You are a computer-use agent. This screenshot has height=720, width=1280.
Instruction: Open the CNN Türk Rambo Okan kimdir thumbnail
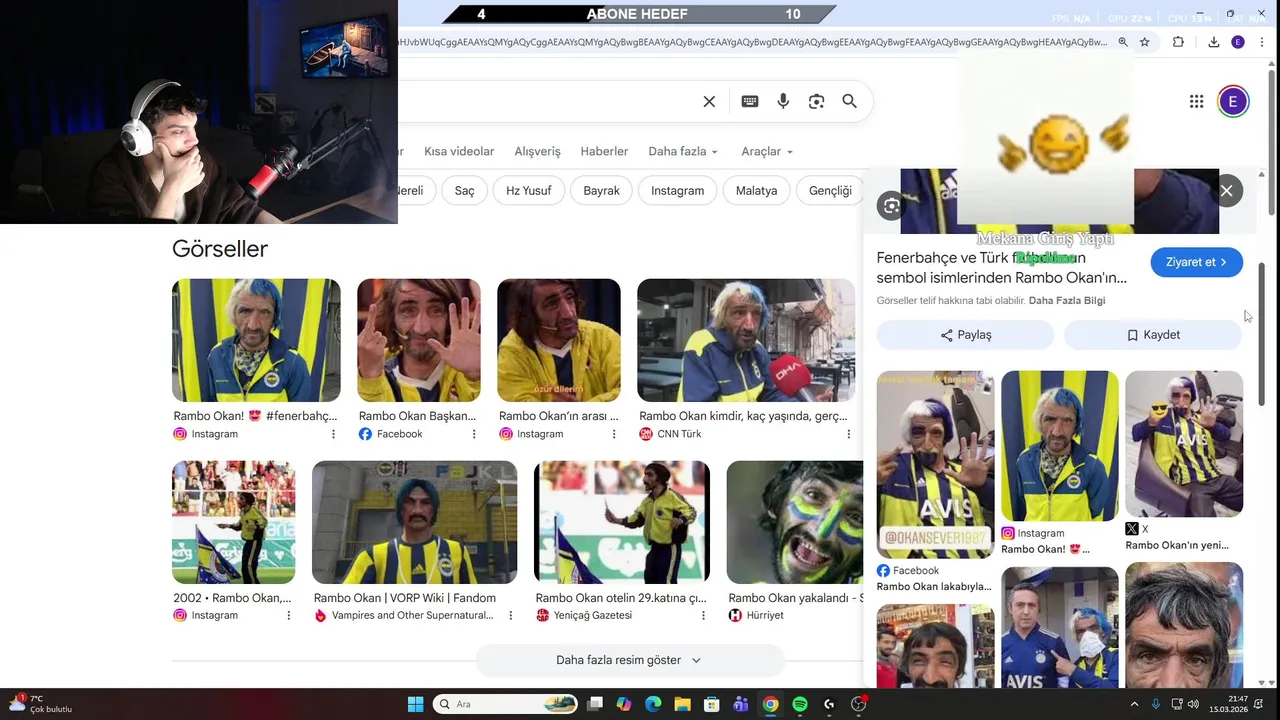(x=746, y=340)
